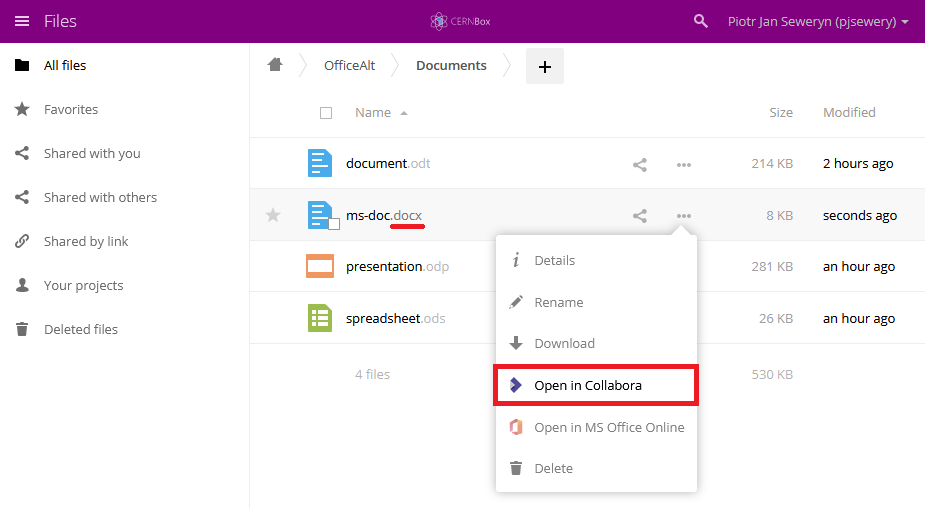Open presentation.odp by its name
The image size is (925, 508).
click(x=398, y=267)
